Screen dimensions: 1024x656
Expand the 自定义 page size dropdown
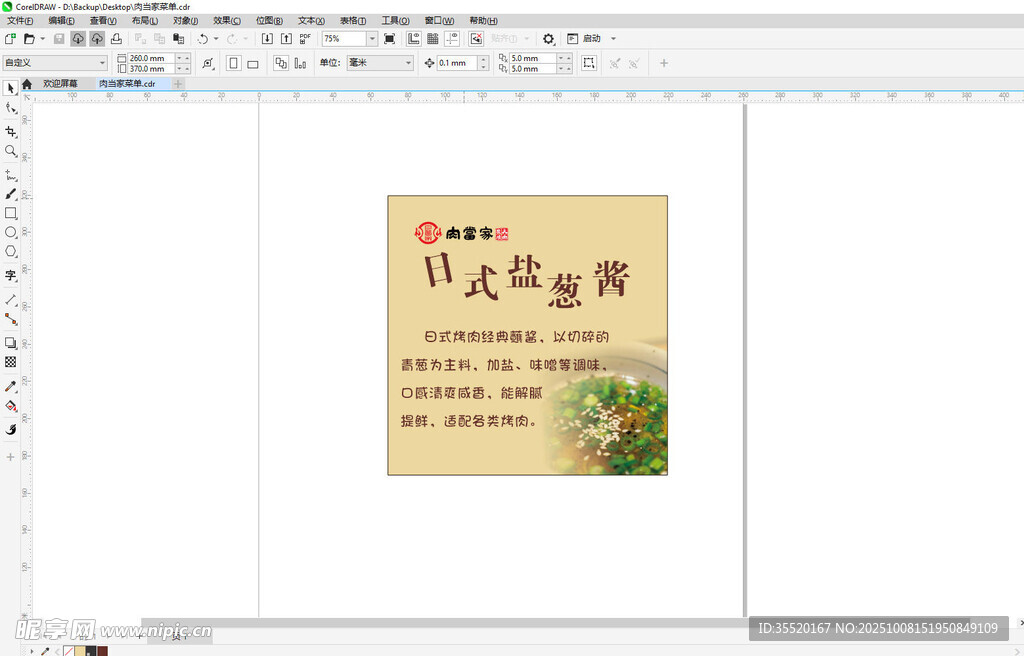102,63
